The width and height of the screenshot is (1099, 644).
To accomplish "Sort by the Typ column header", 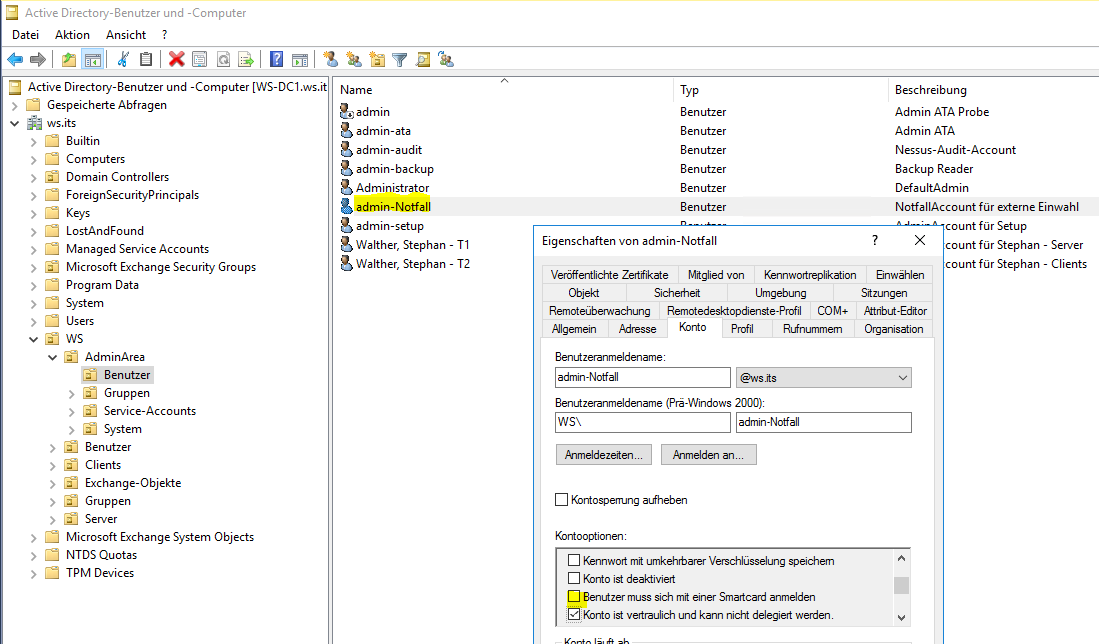I will tap(780, 90).
